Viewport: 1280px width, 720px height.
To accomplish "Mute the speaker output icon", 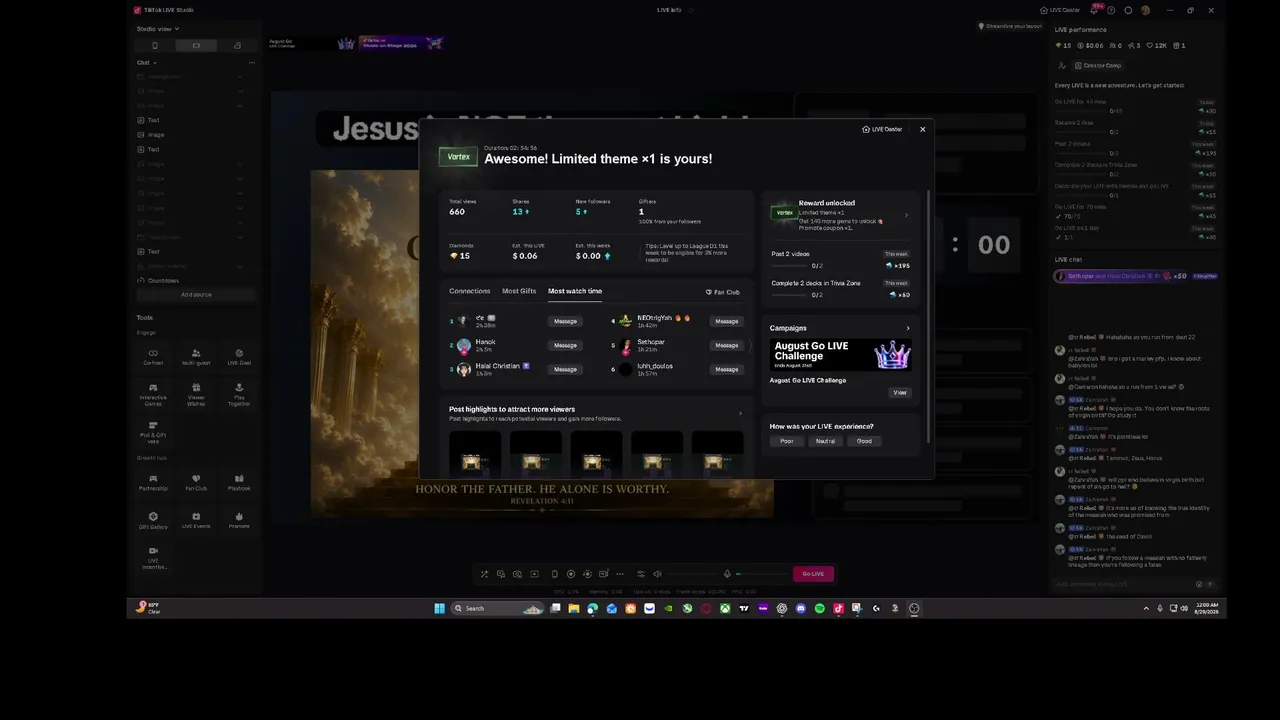I will point(657,574).
